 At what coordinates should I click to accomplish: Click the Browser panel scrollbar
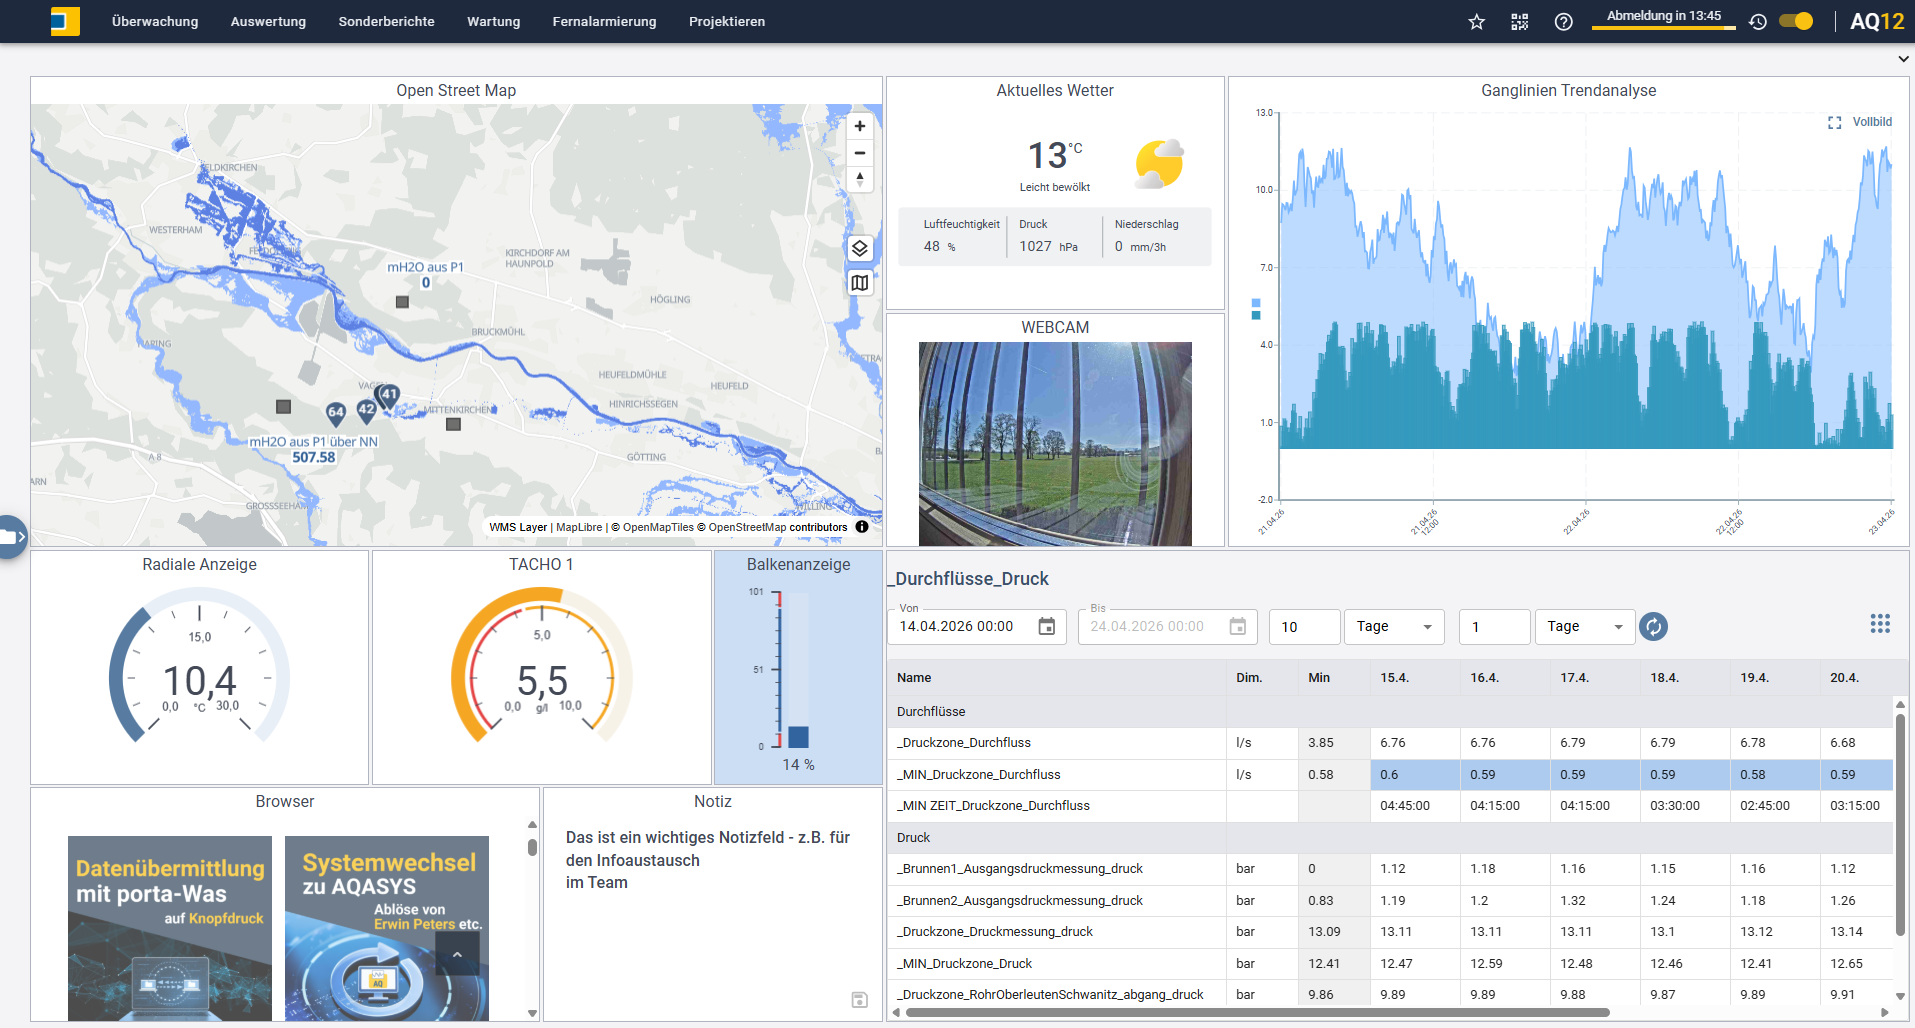coord(532,847)
